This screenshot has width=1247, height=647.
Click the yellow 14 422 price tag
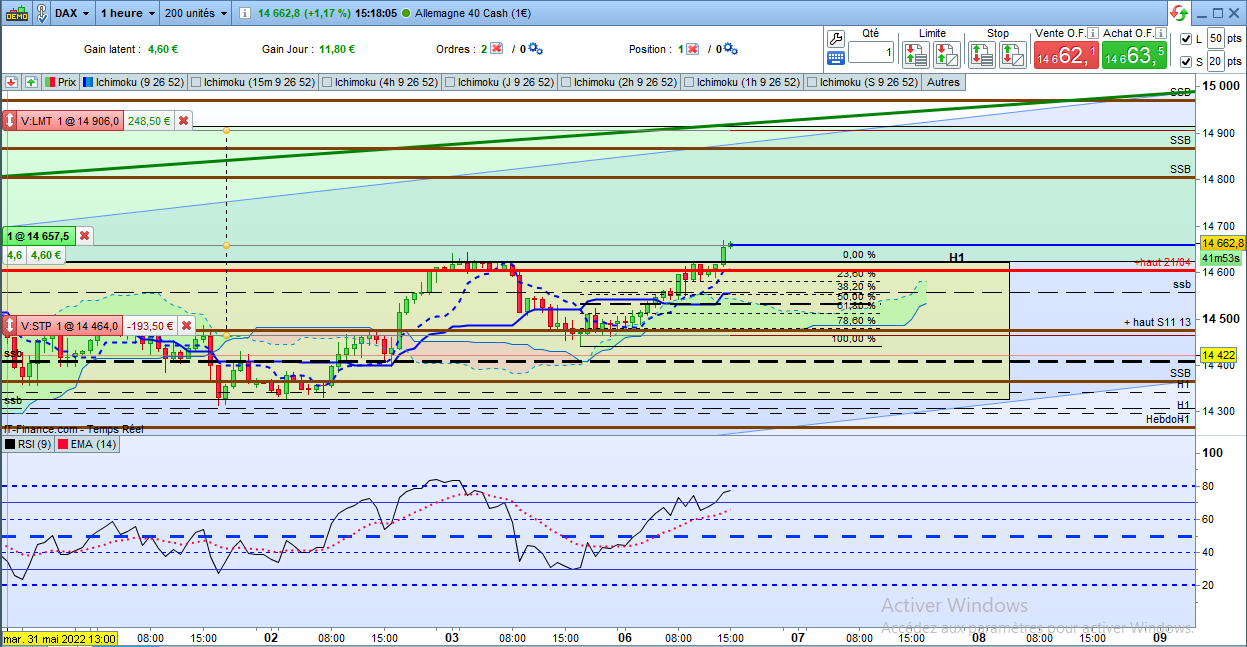[1221, 355]
